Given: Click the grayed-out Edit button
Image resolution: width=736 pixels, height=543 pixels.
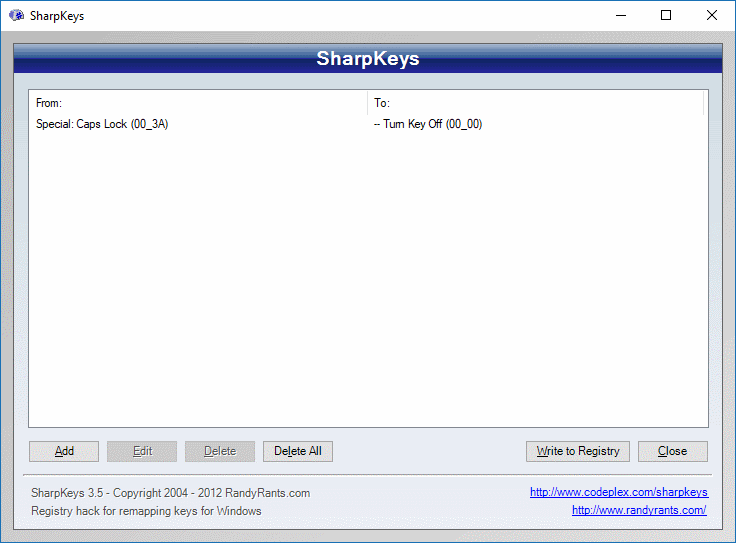Looking at the screenshot, I should click(x=142, y=451).
